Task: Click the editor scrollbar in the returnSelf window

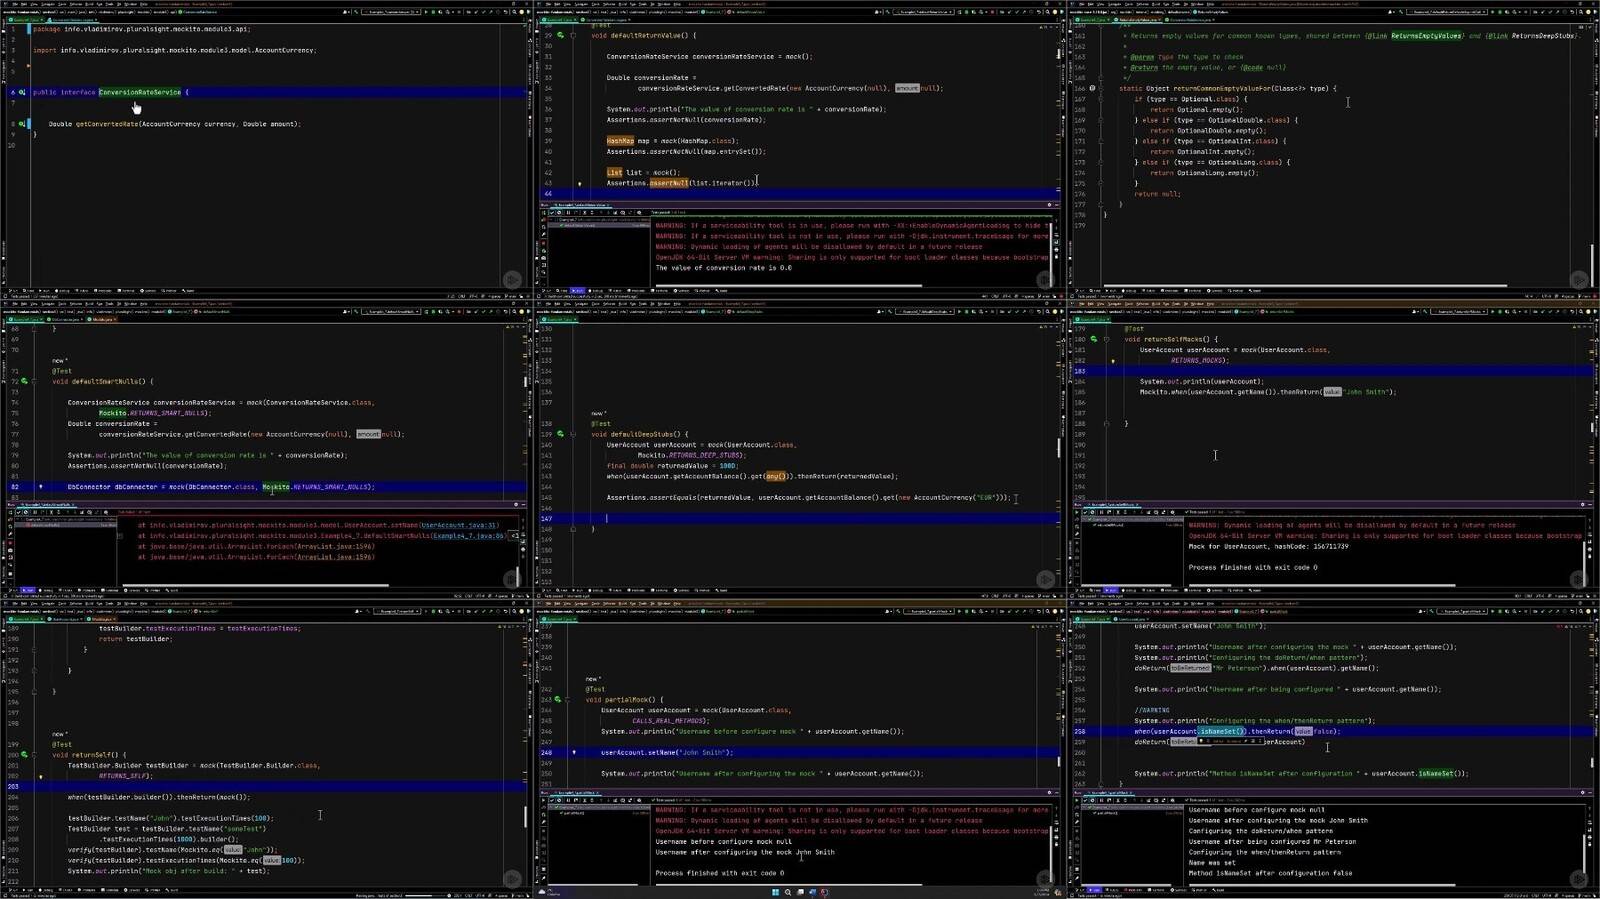Action: click(525, 816)
